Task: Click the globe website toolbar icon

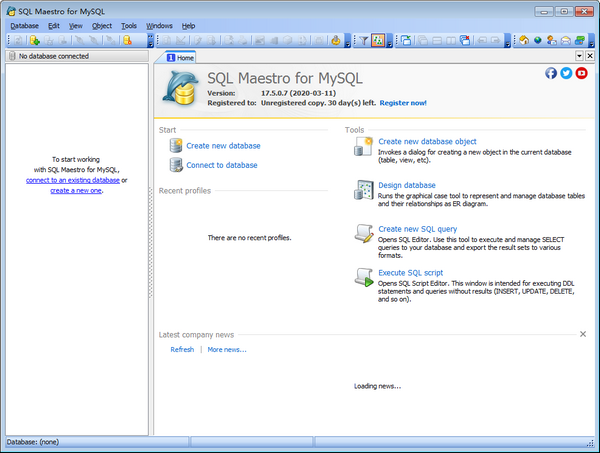Action: 537,40
